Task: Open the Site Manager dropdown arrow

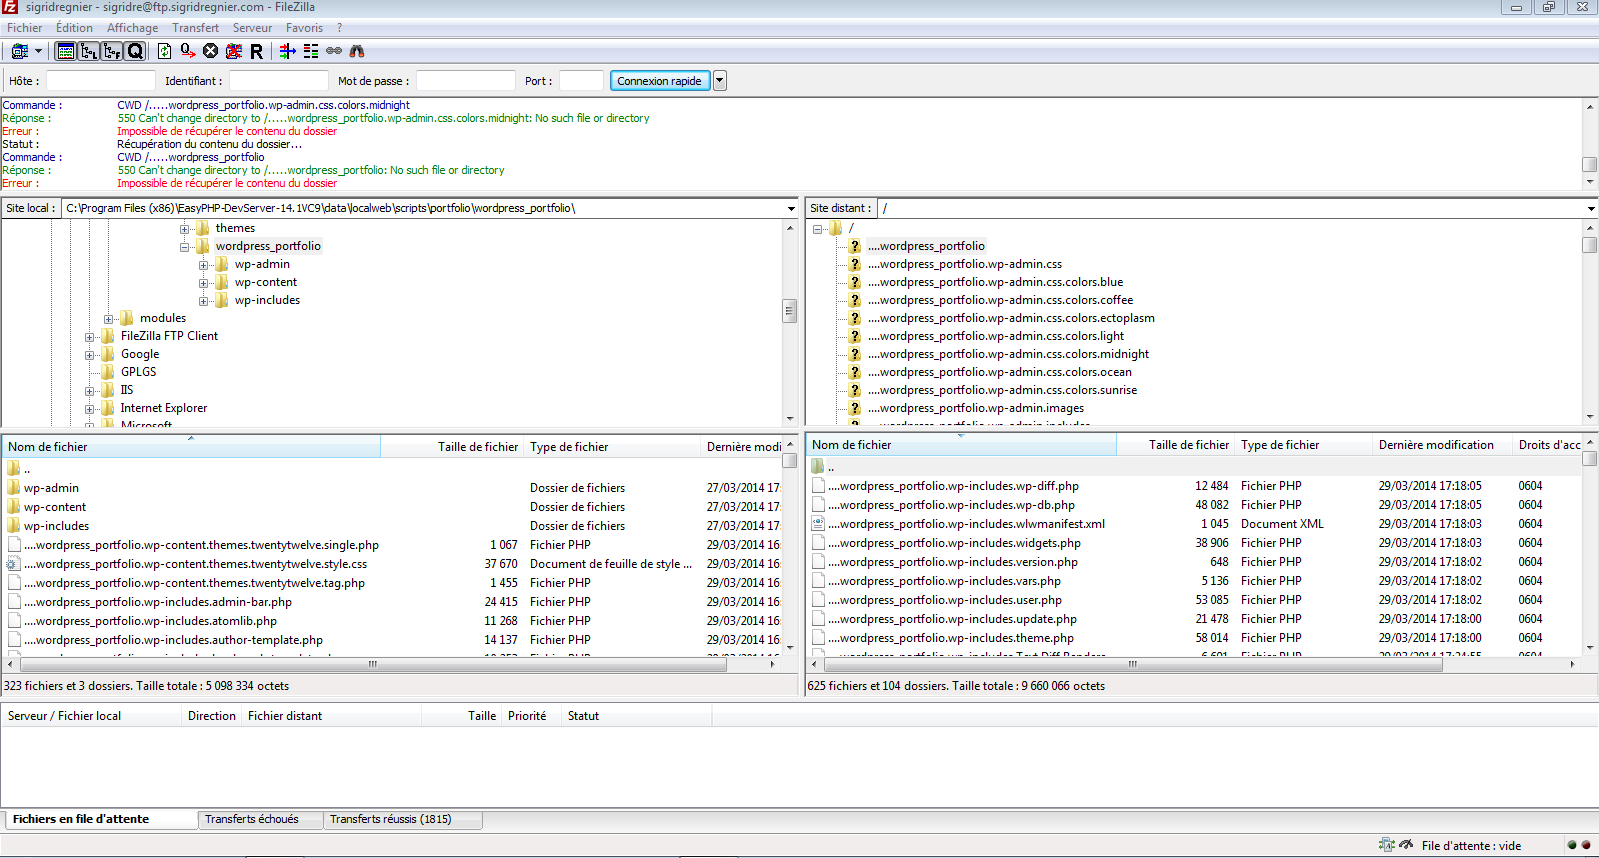Action: click(x=39, y=51)
